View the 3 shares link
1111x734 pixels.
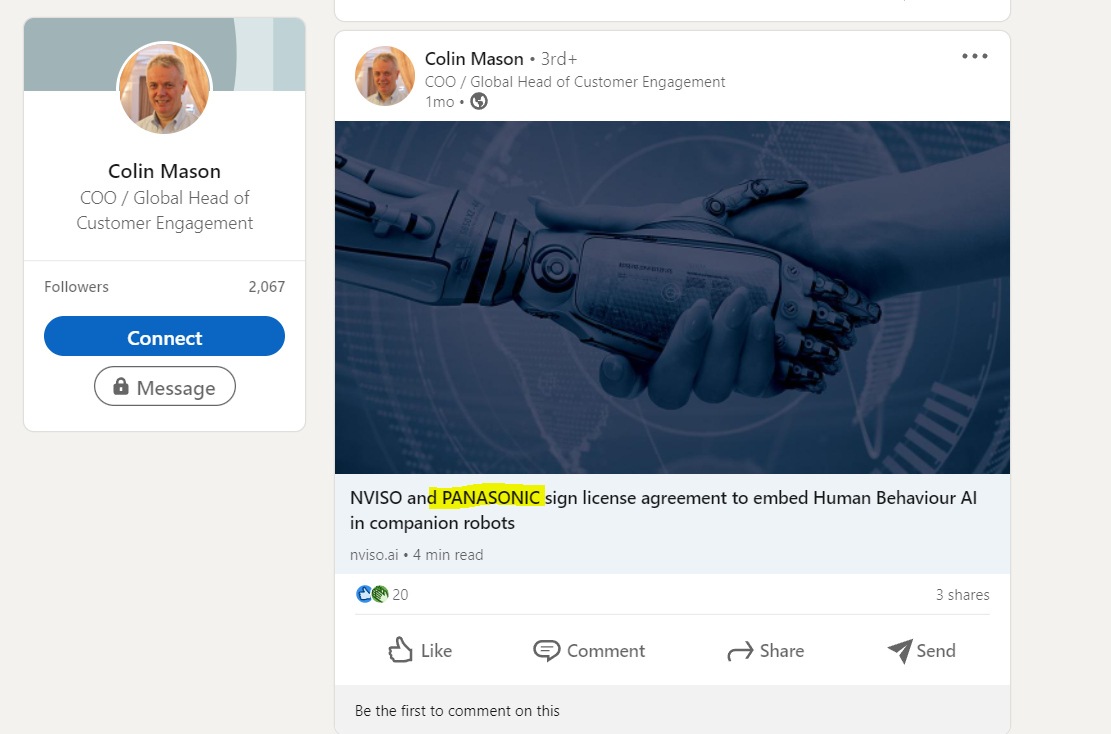pyautogui.click(x=962, y=595)
